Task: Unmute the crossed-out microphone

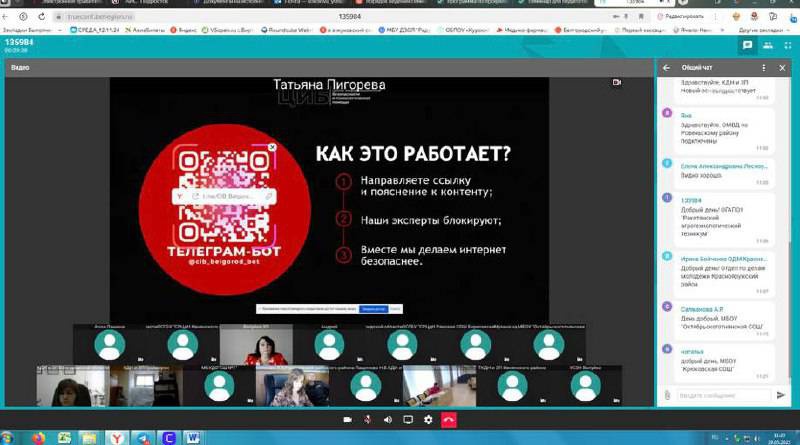Action: [x=367, y=419]
